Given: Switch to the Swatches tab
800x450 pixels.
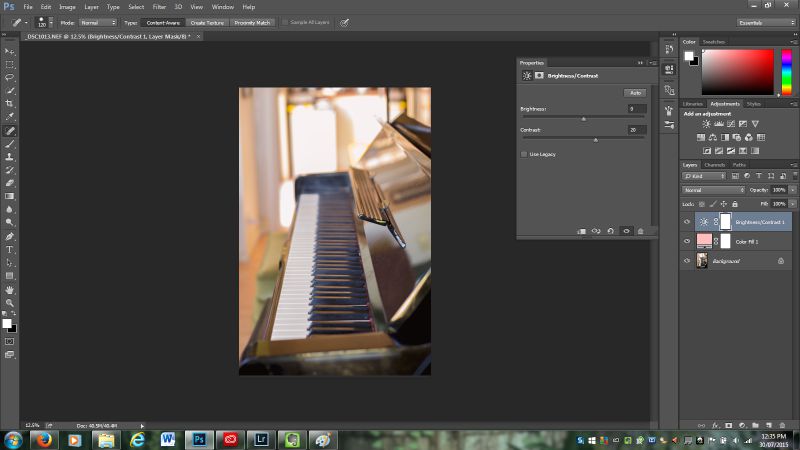Looking at the screenshot, I should (714, 42).
